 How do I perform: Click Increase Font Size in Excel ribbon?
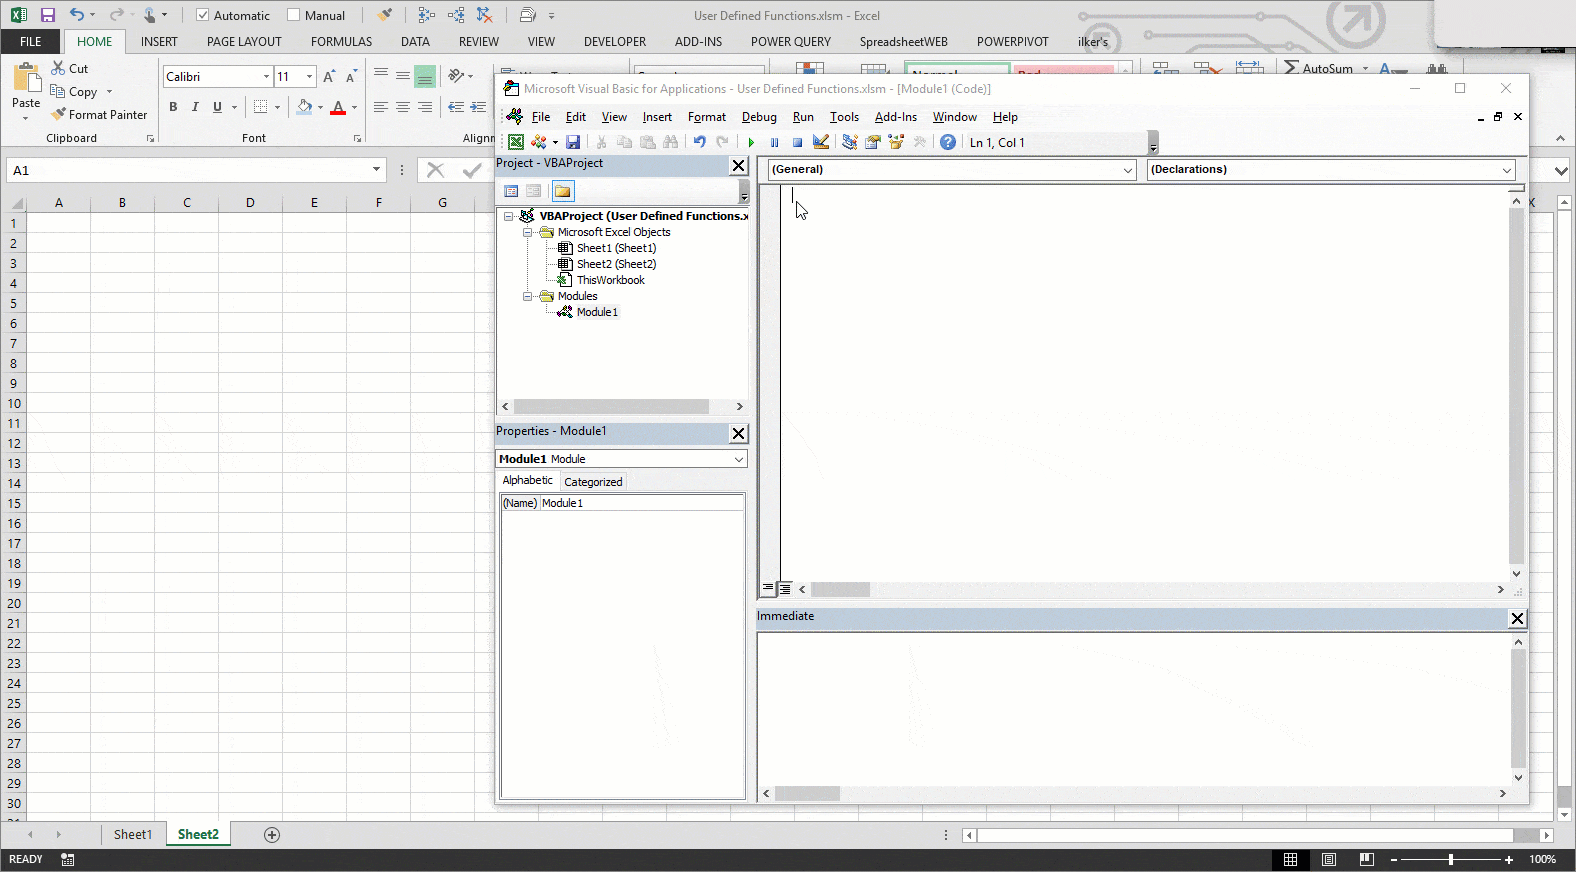point(329,76)
